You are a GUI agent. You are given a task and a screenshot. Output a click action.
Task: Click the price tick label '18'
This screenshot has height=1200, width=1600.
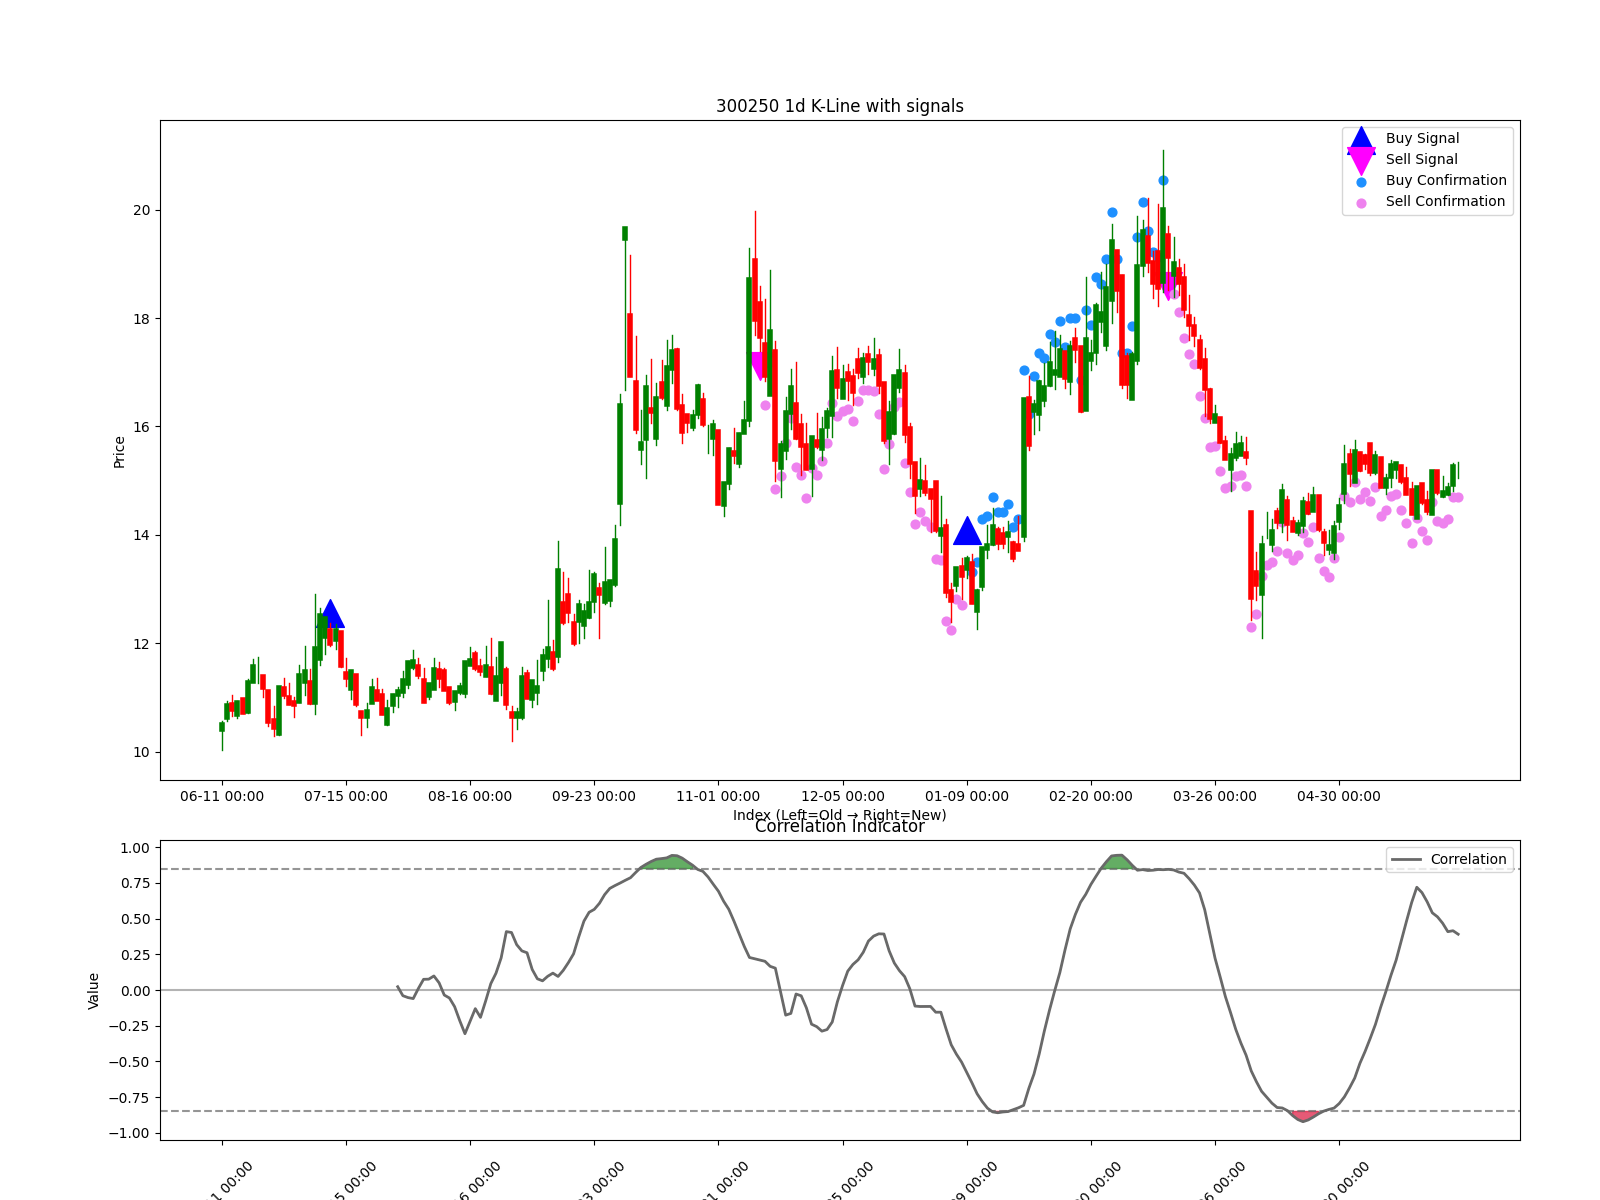141,319
